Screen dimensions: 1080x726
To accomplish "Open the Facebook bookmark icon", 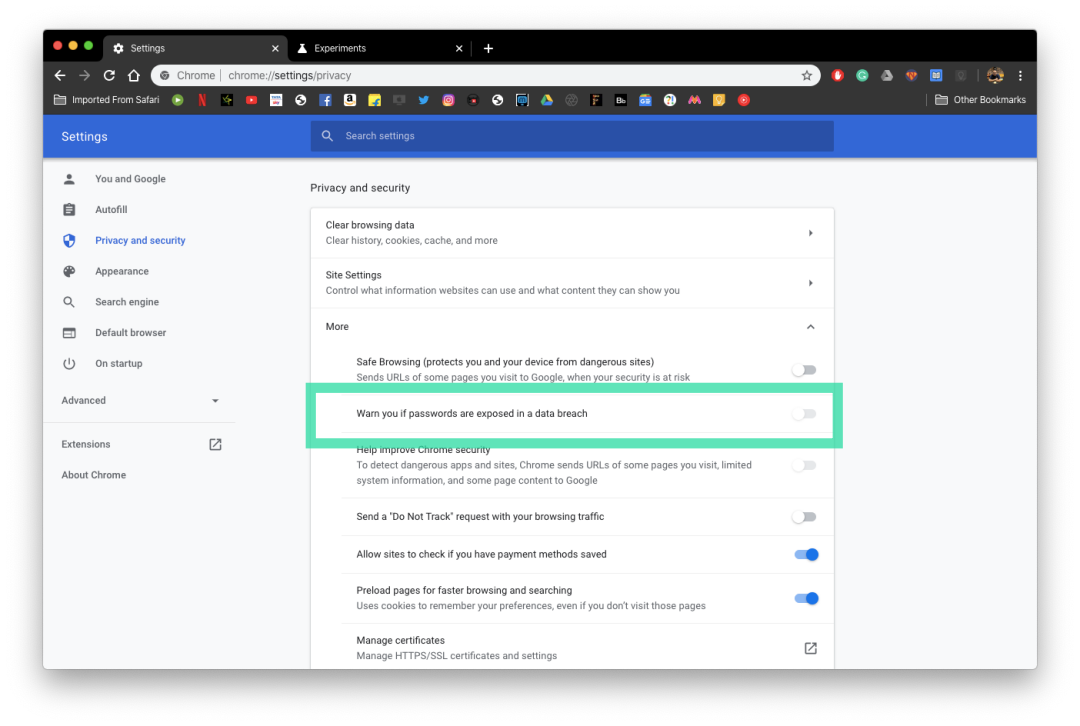I will [x=325, y=100].
